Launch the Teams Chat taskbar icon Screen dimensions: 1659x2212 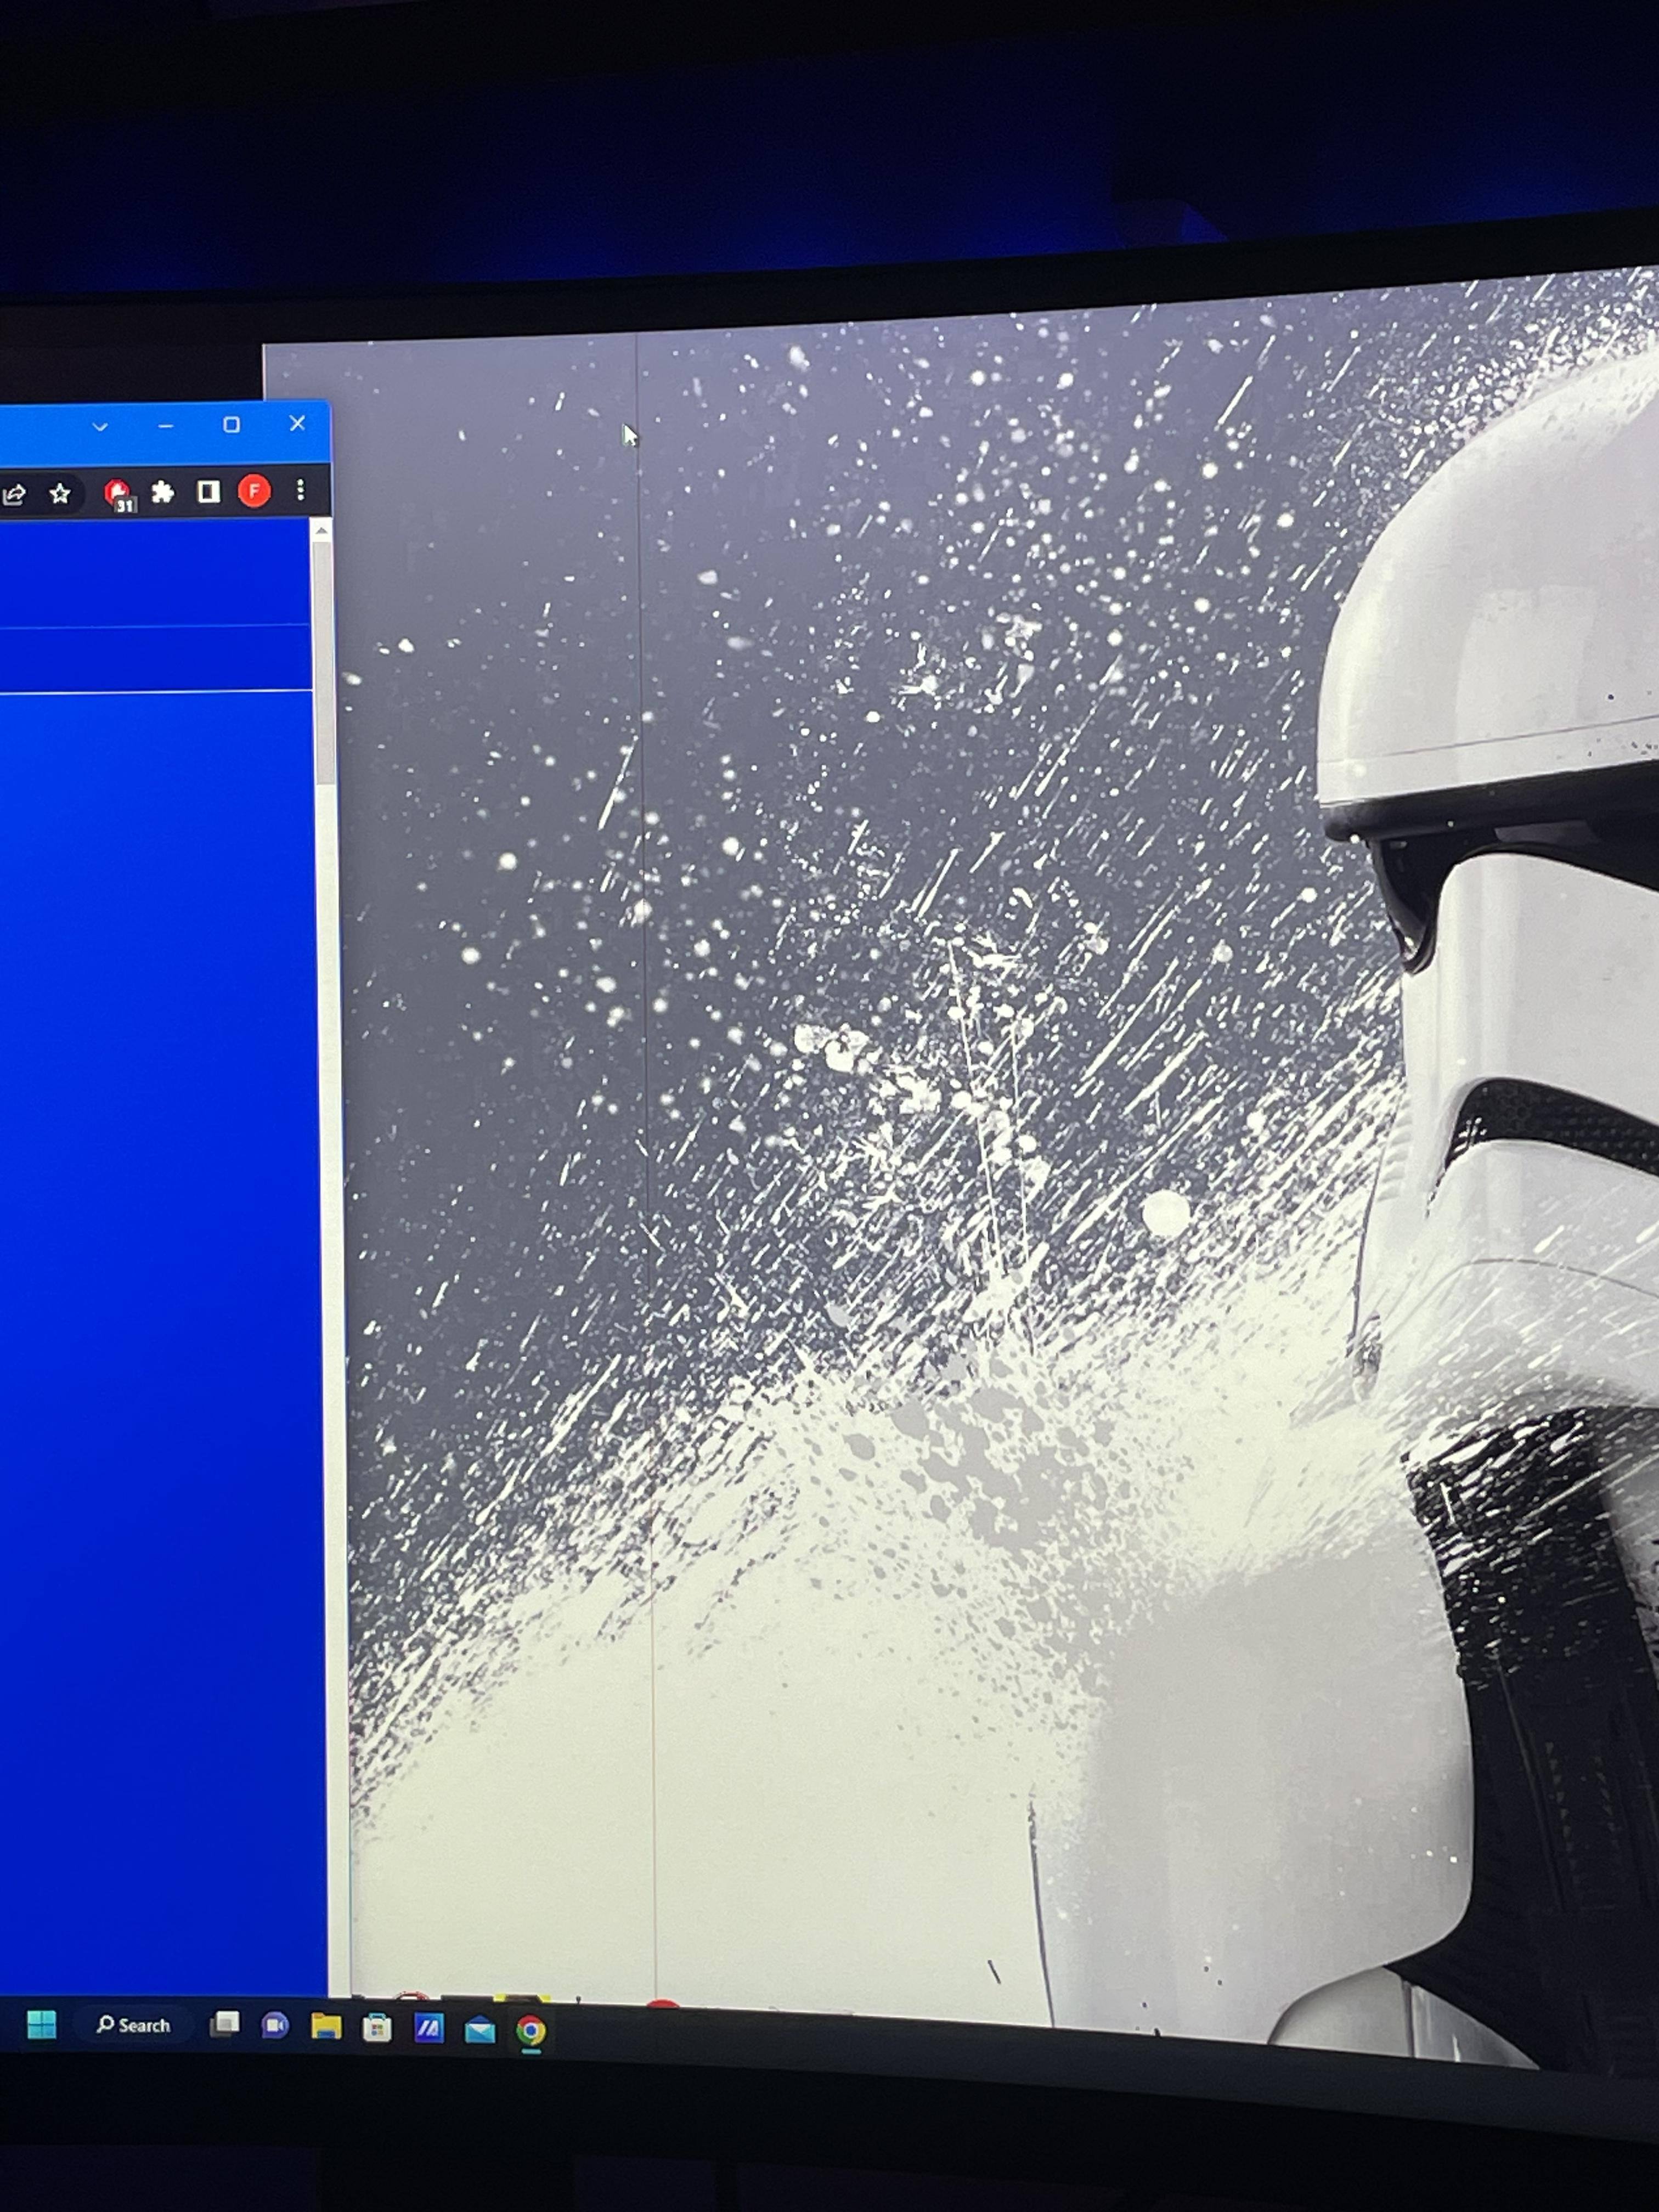[275, 2026]
